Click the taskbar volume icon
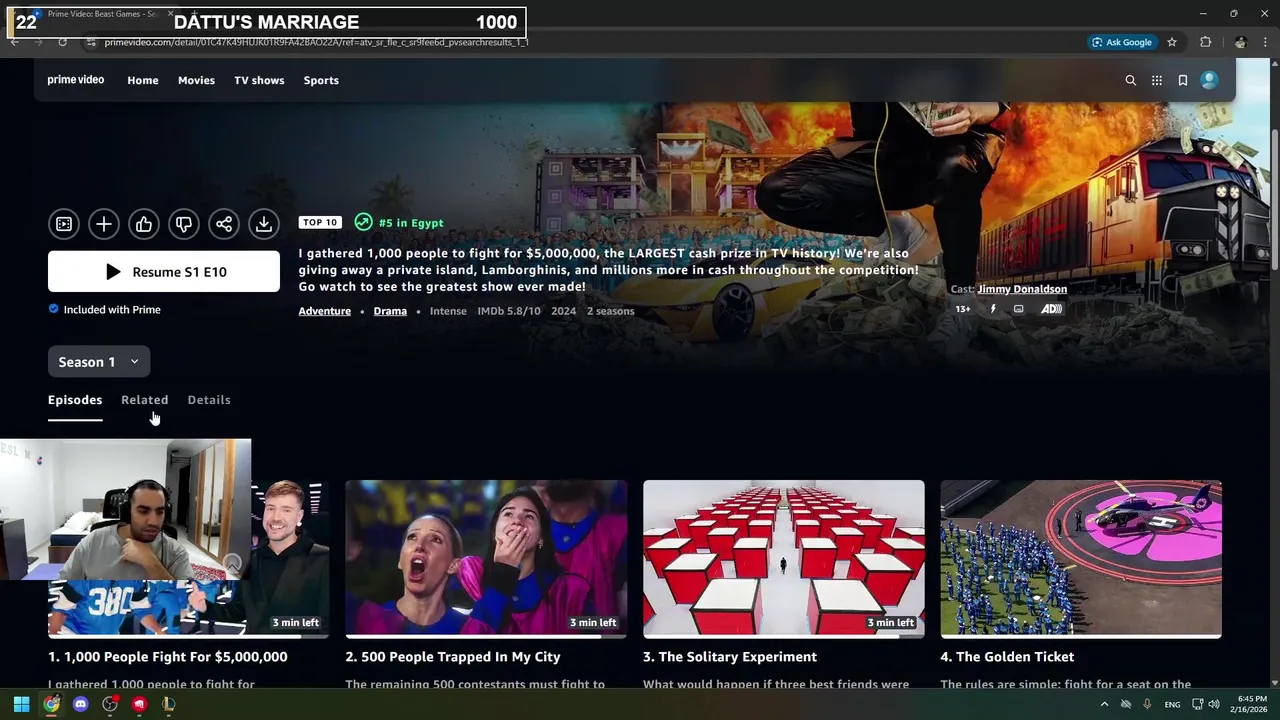Image resolution: width=1280 pixels, height=720 pixels. tap(1213, 704)
